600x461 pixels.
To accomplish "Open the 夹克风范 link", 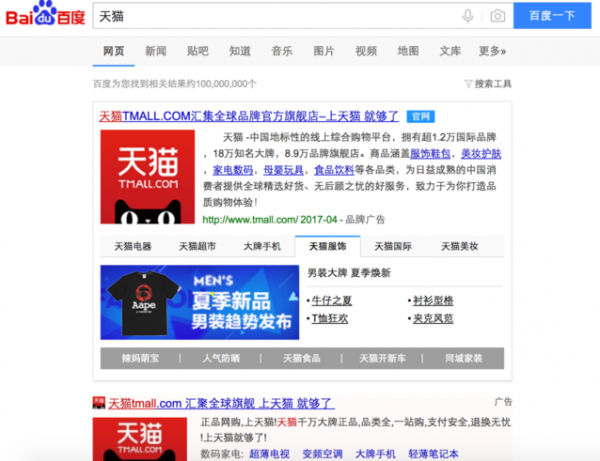I will (433, 319).
